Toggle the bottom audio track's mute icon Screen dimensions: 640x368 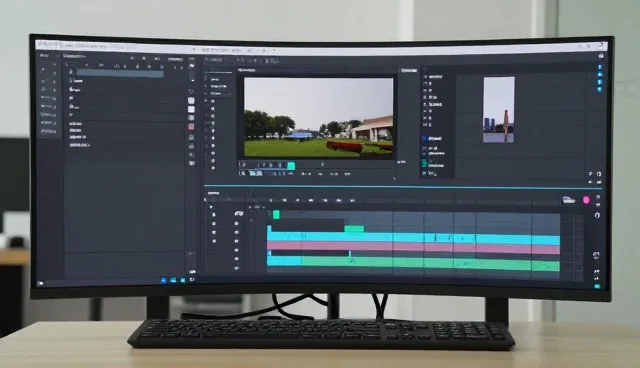(236, 268)
